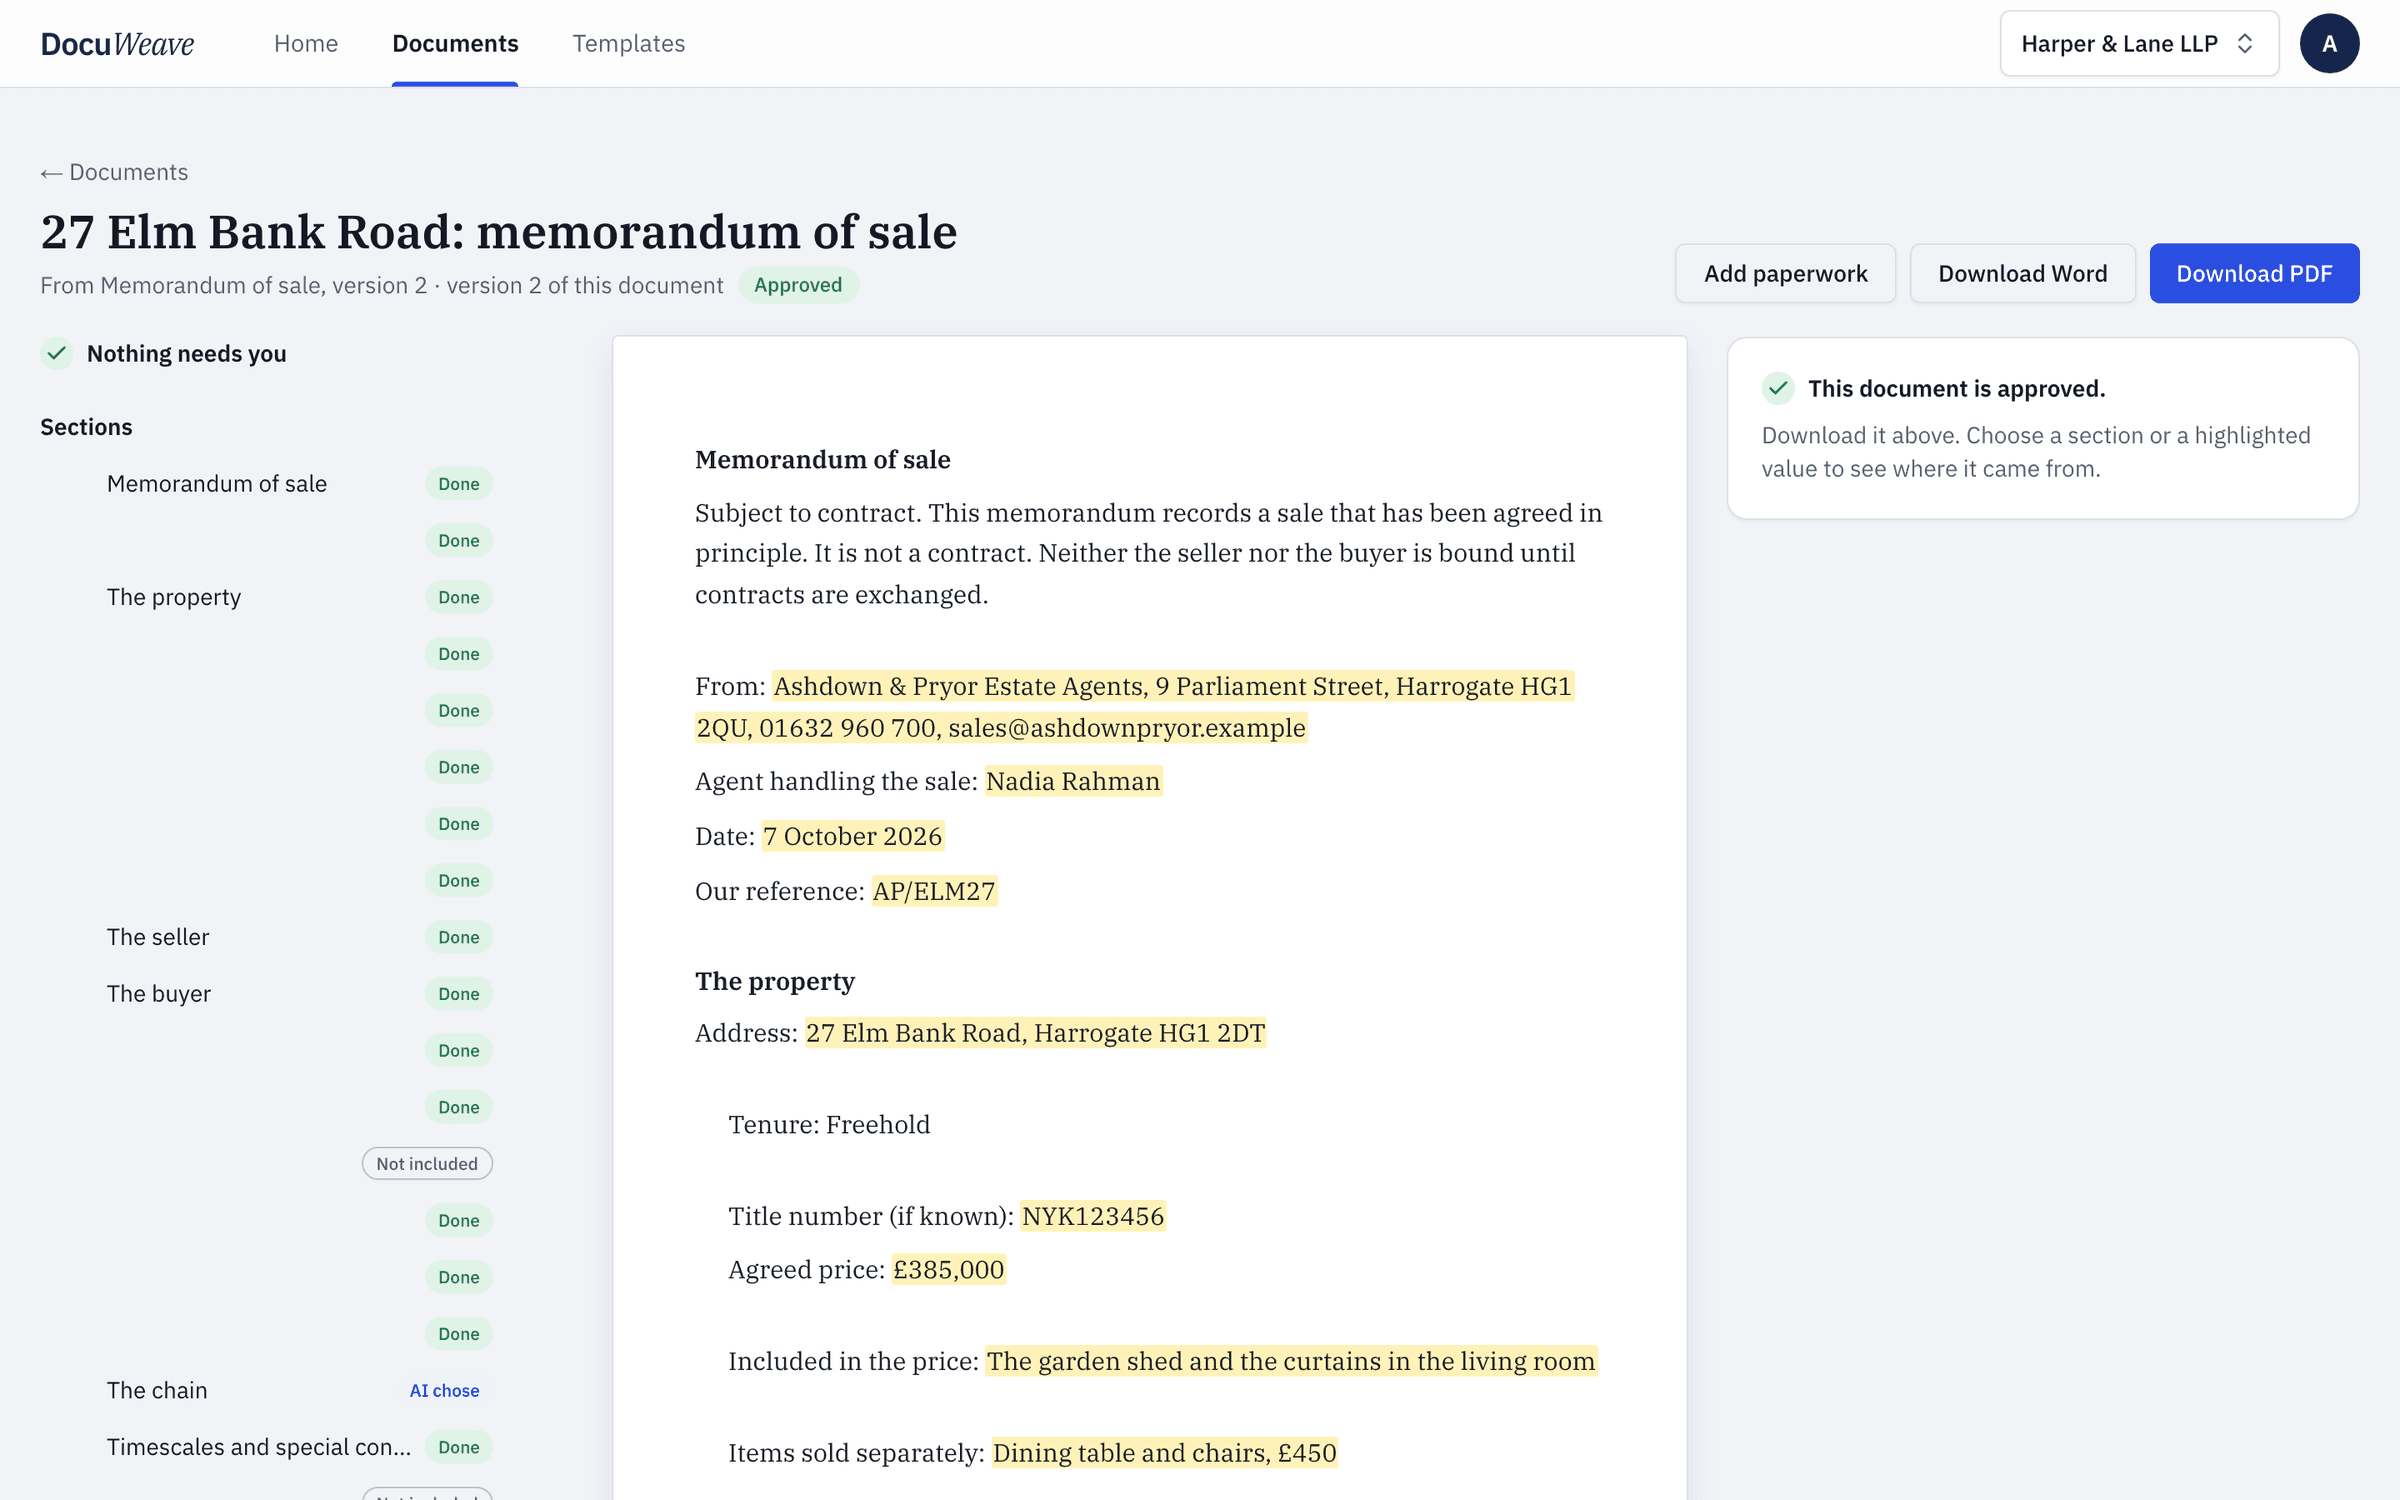
Task: Open the Templates tab
Action: (x=628, y=43)
